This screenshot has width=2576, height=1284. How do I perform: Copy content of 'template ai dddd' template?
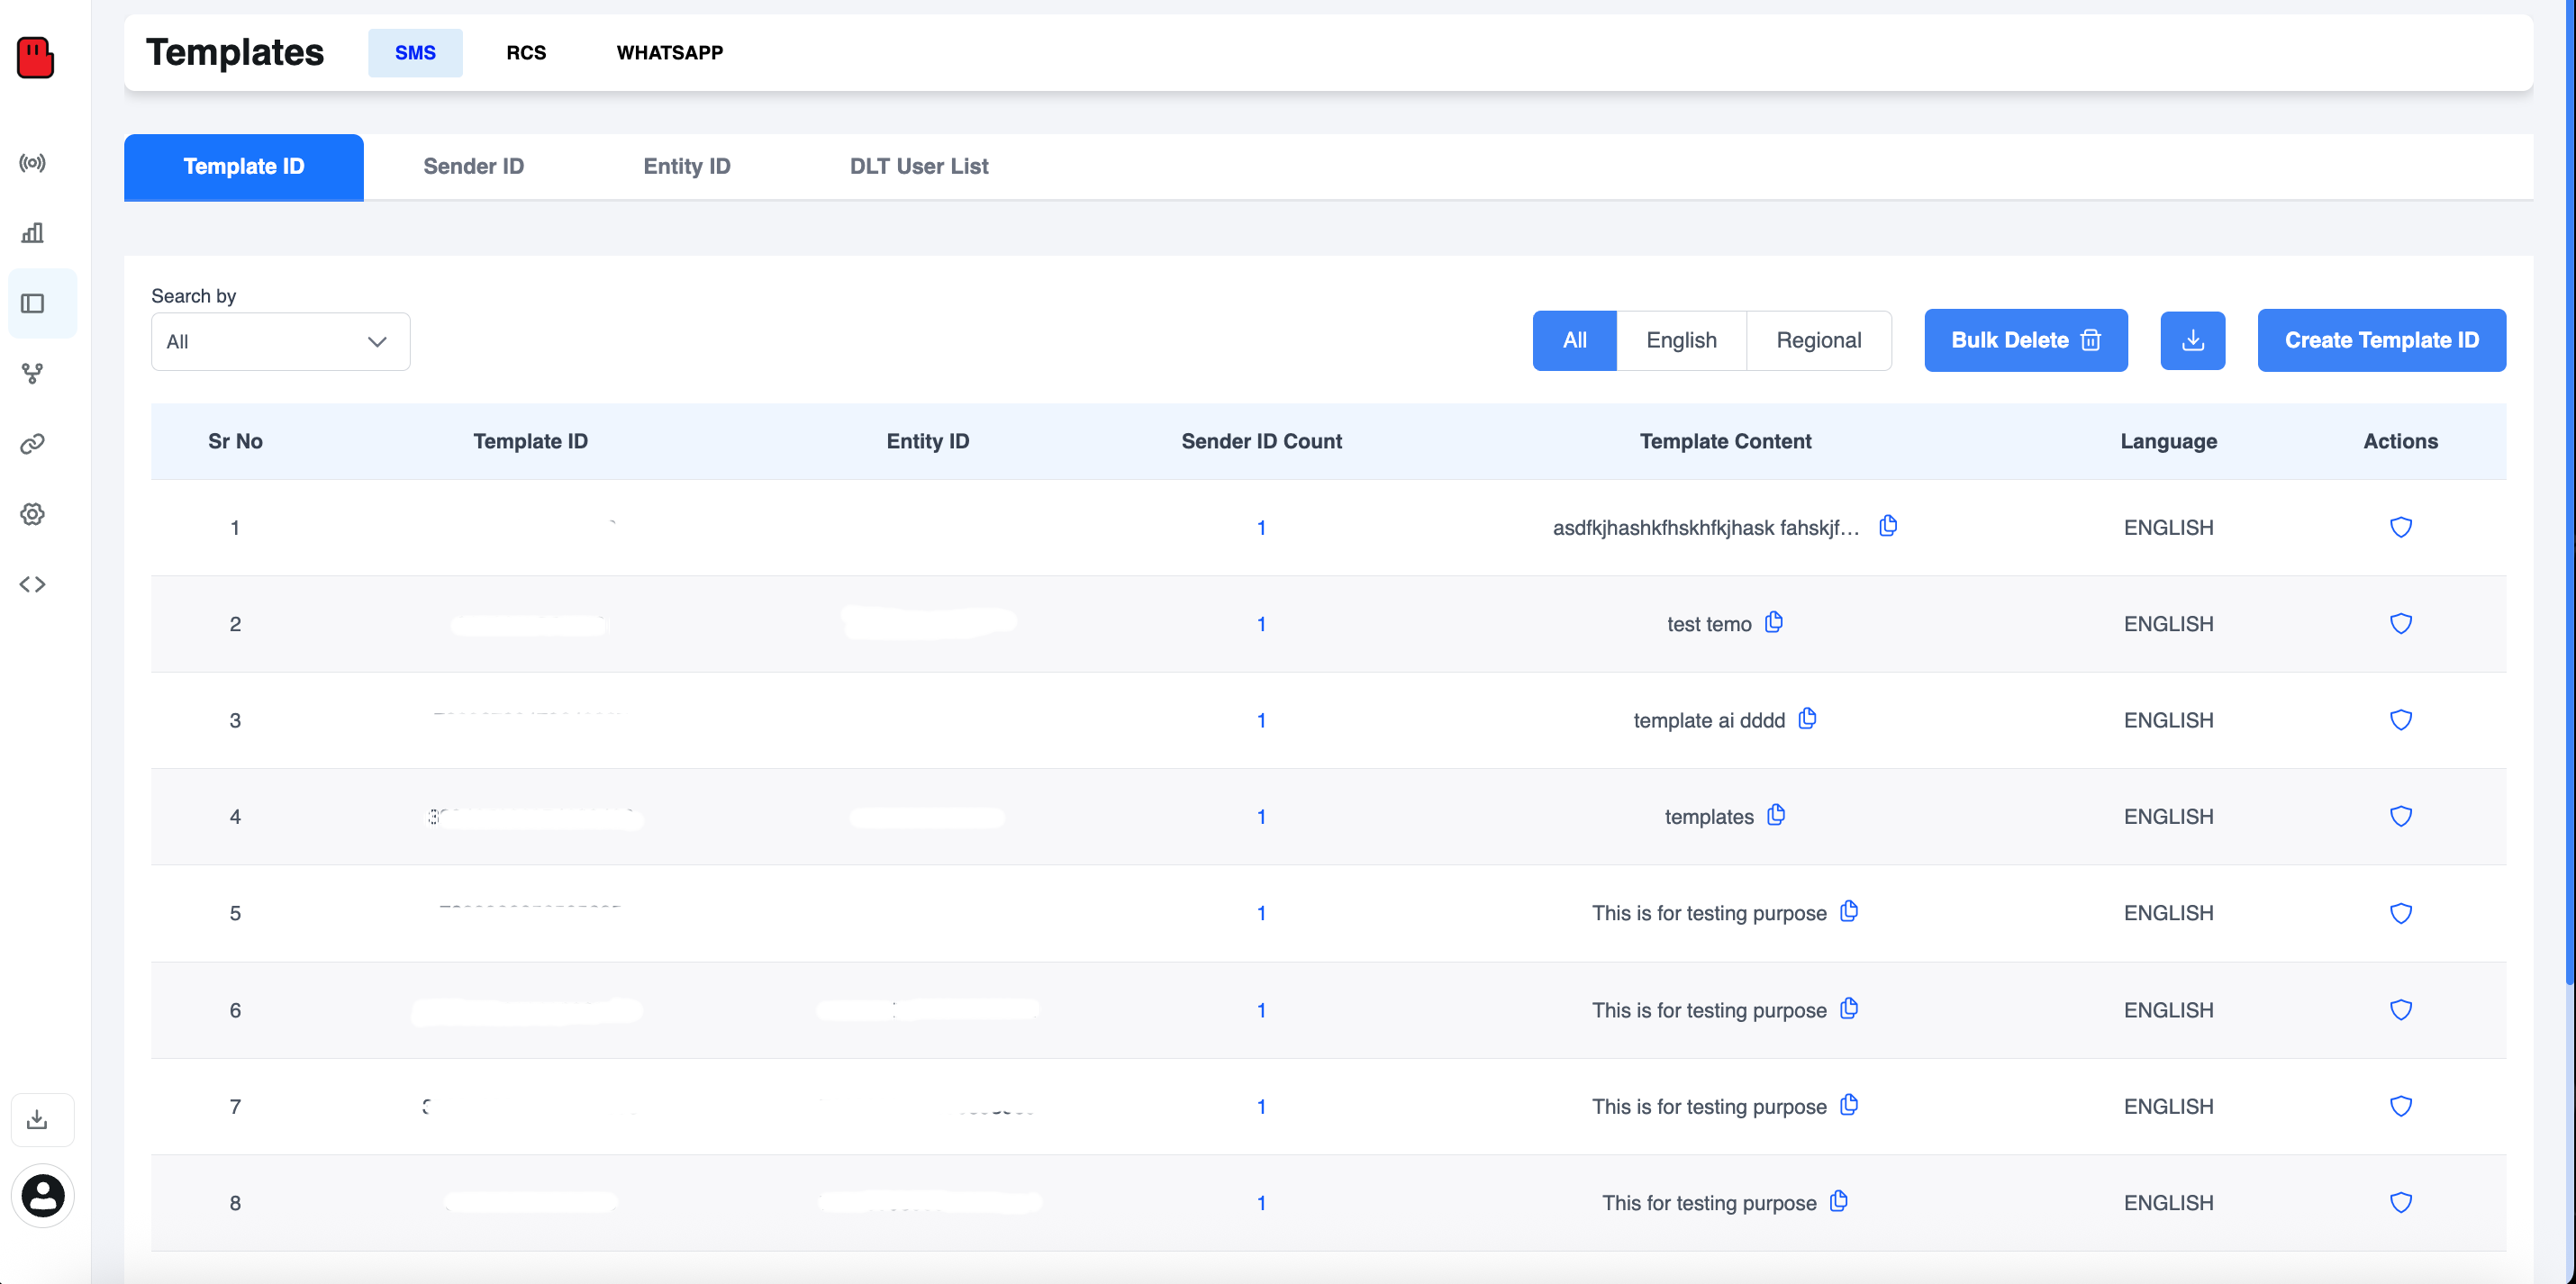(1807, 719)
